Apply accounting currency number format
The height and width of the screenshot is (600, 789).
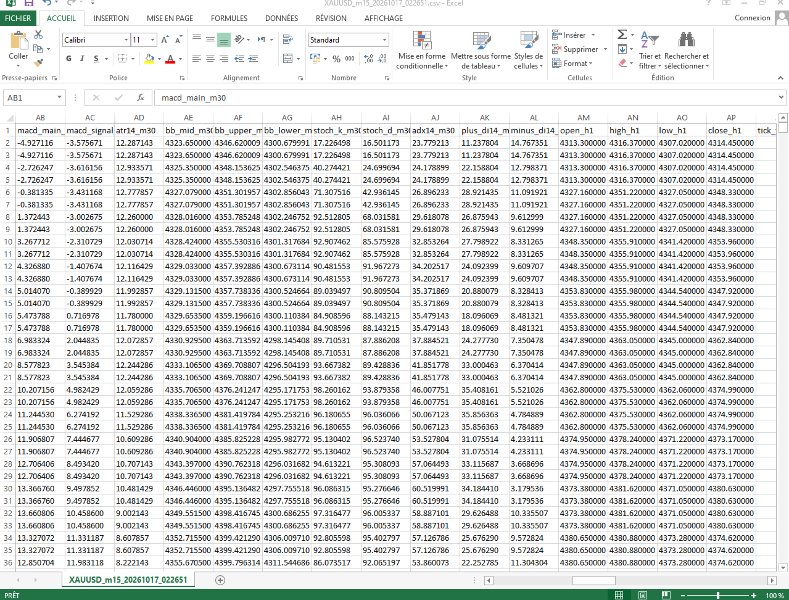pyautogui.click(x=315, y=58)
